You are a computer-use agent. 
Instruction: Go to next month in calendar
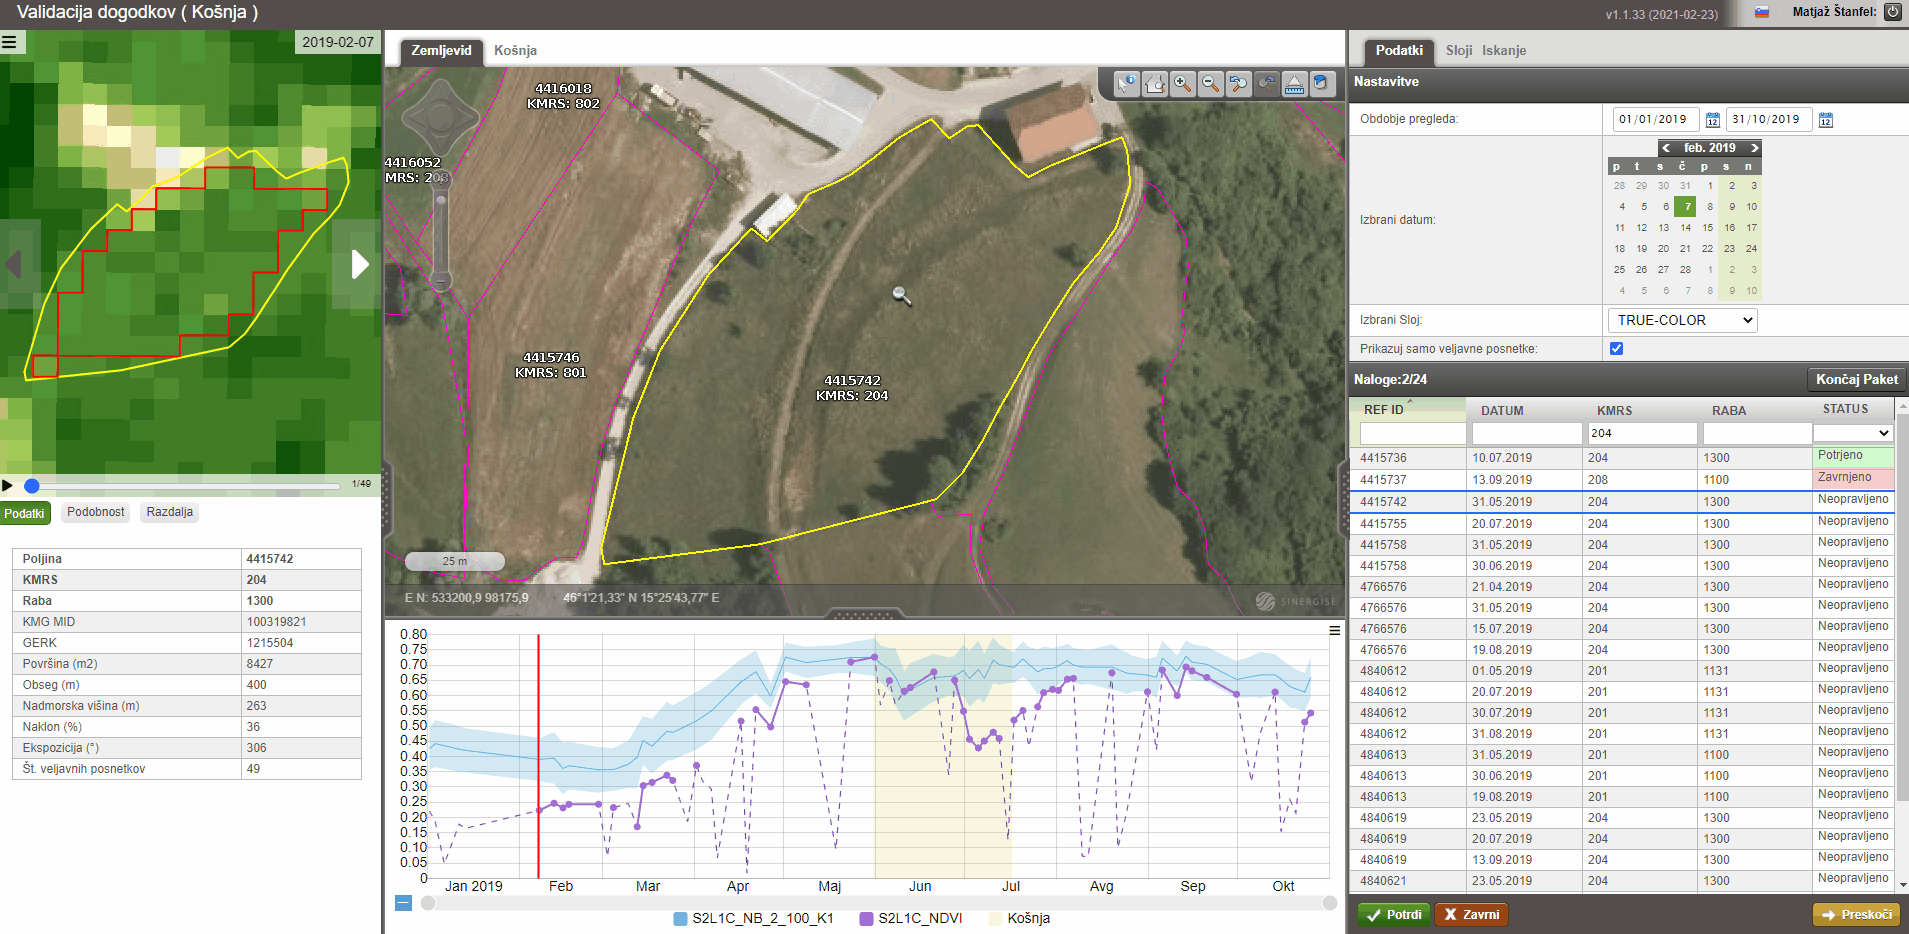point(1754,148)
